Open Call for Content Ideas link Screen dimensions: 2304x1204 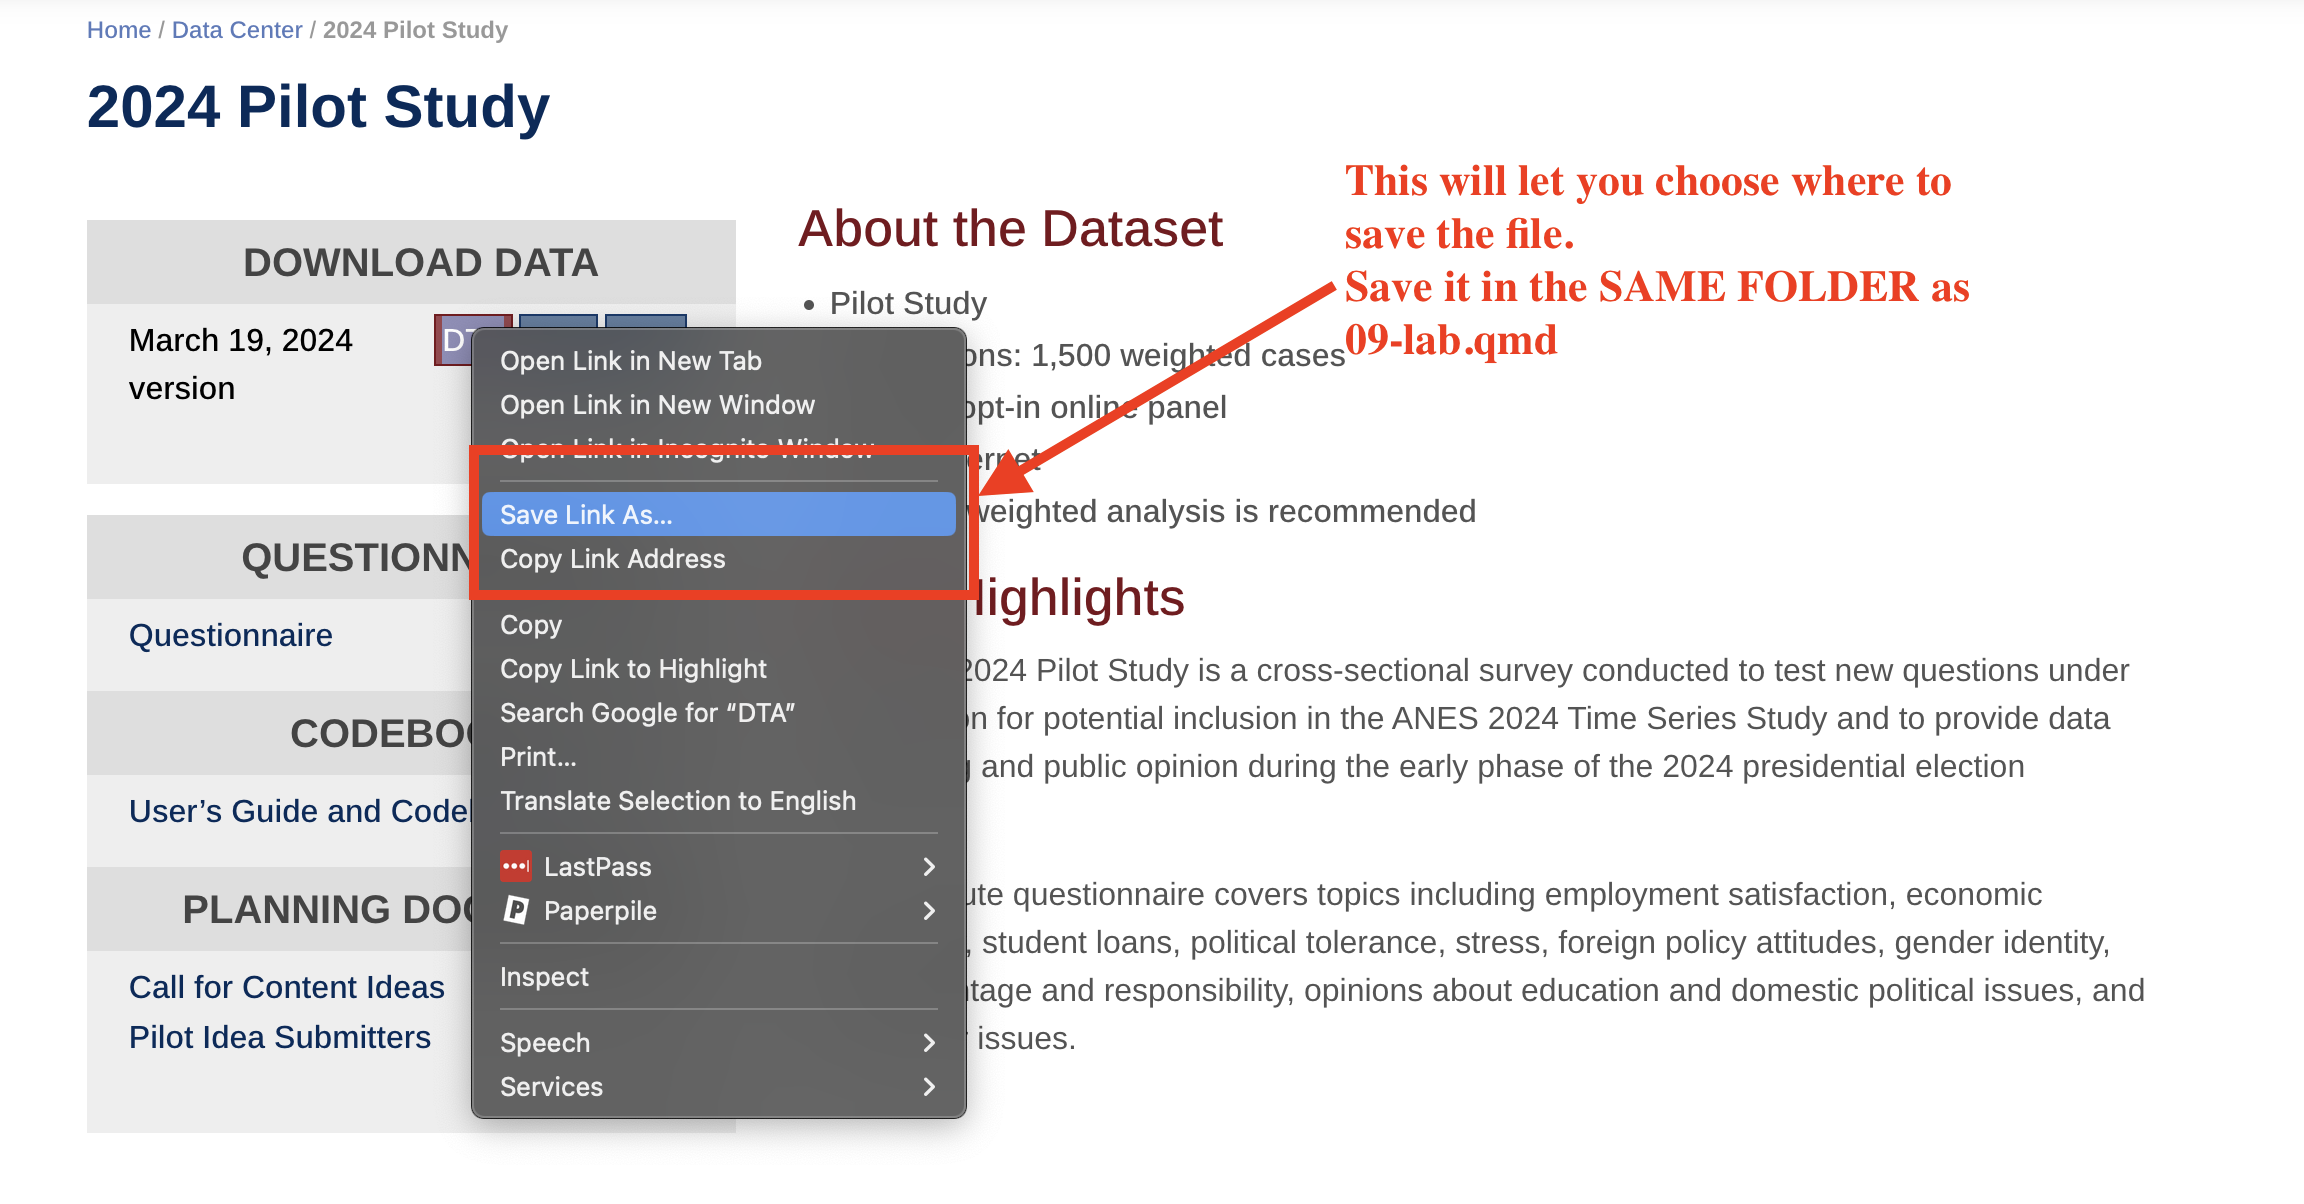(x=286, y=987)
